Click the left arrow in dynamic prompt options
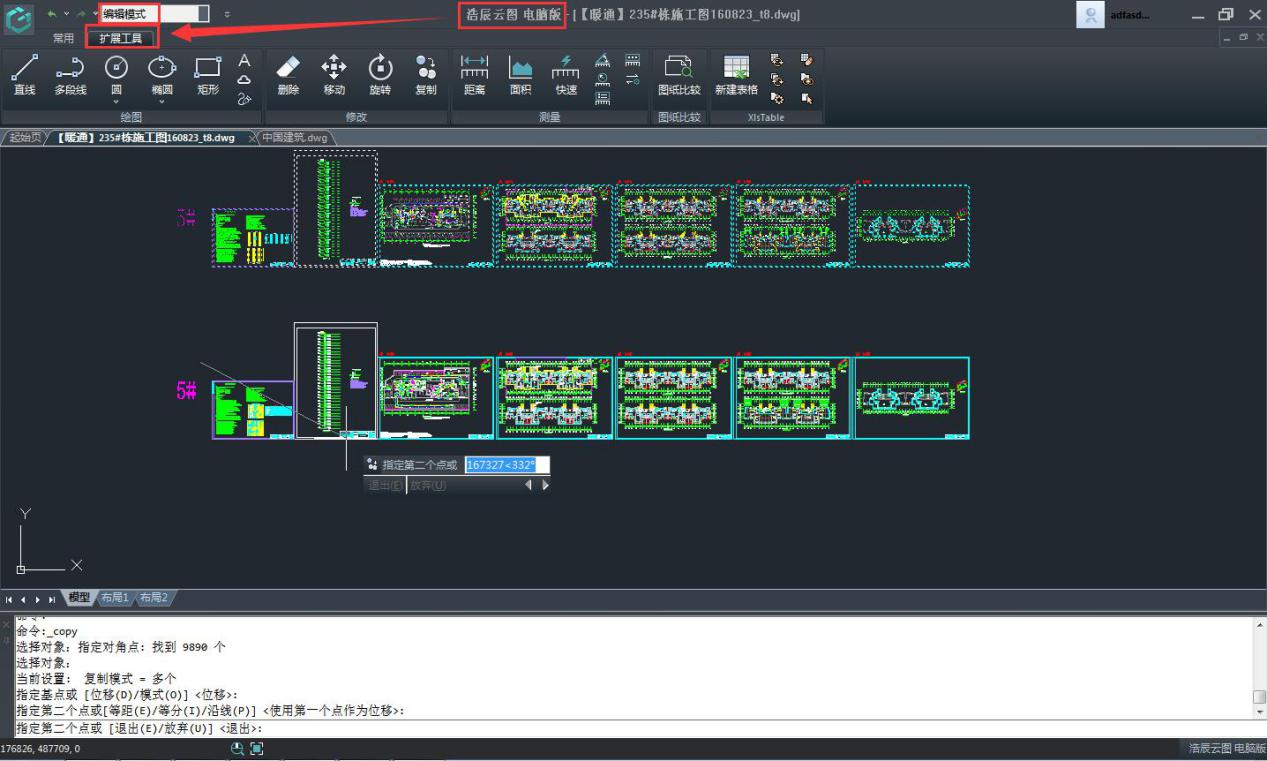 [529, 485]
